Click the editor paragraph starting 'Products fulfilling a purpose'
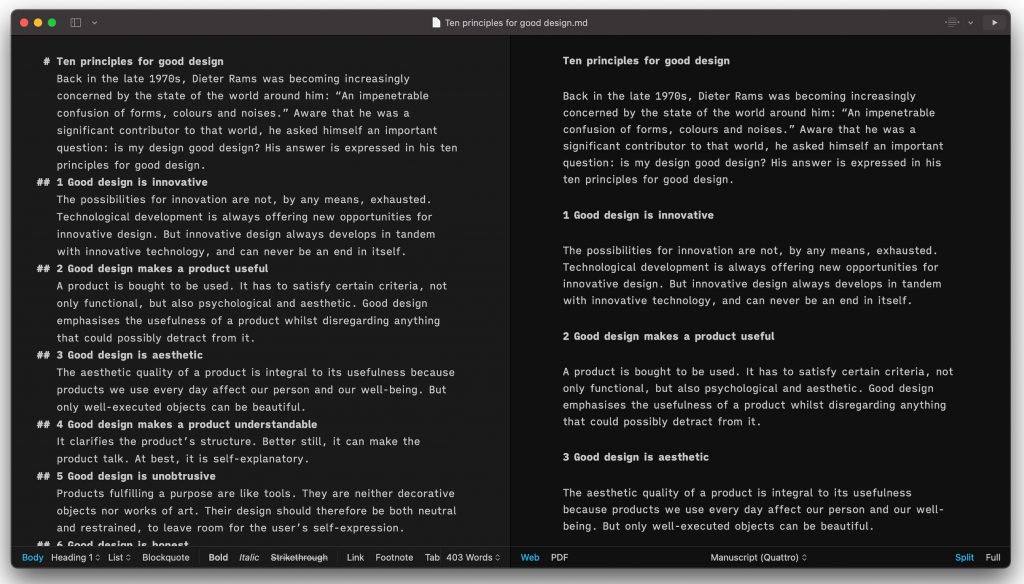This screenshot has height=584, width=1024. tap(256, 511)
